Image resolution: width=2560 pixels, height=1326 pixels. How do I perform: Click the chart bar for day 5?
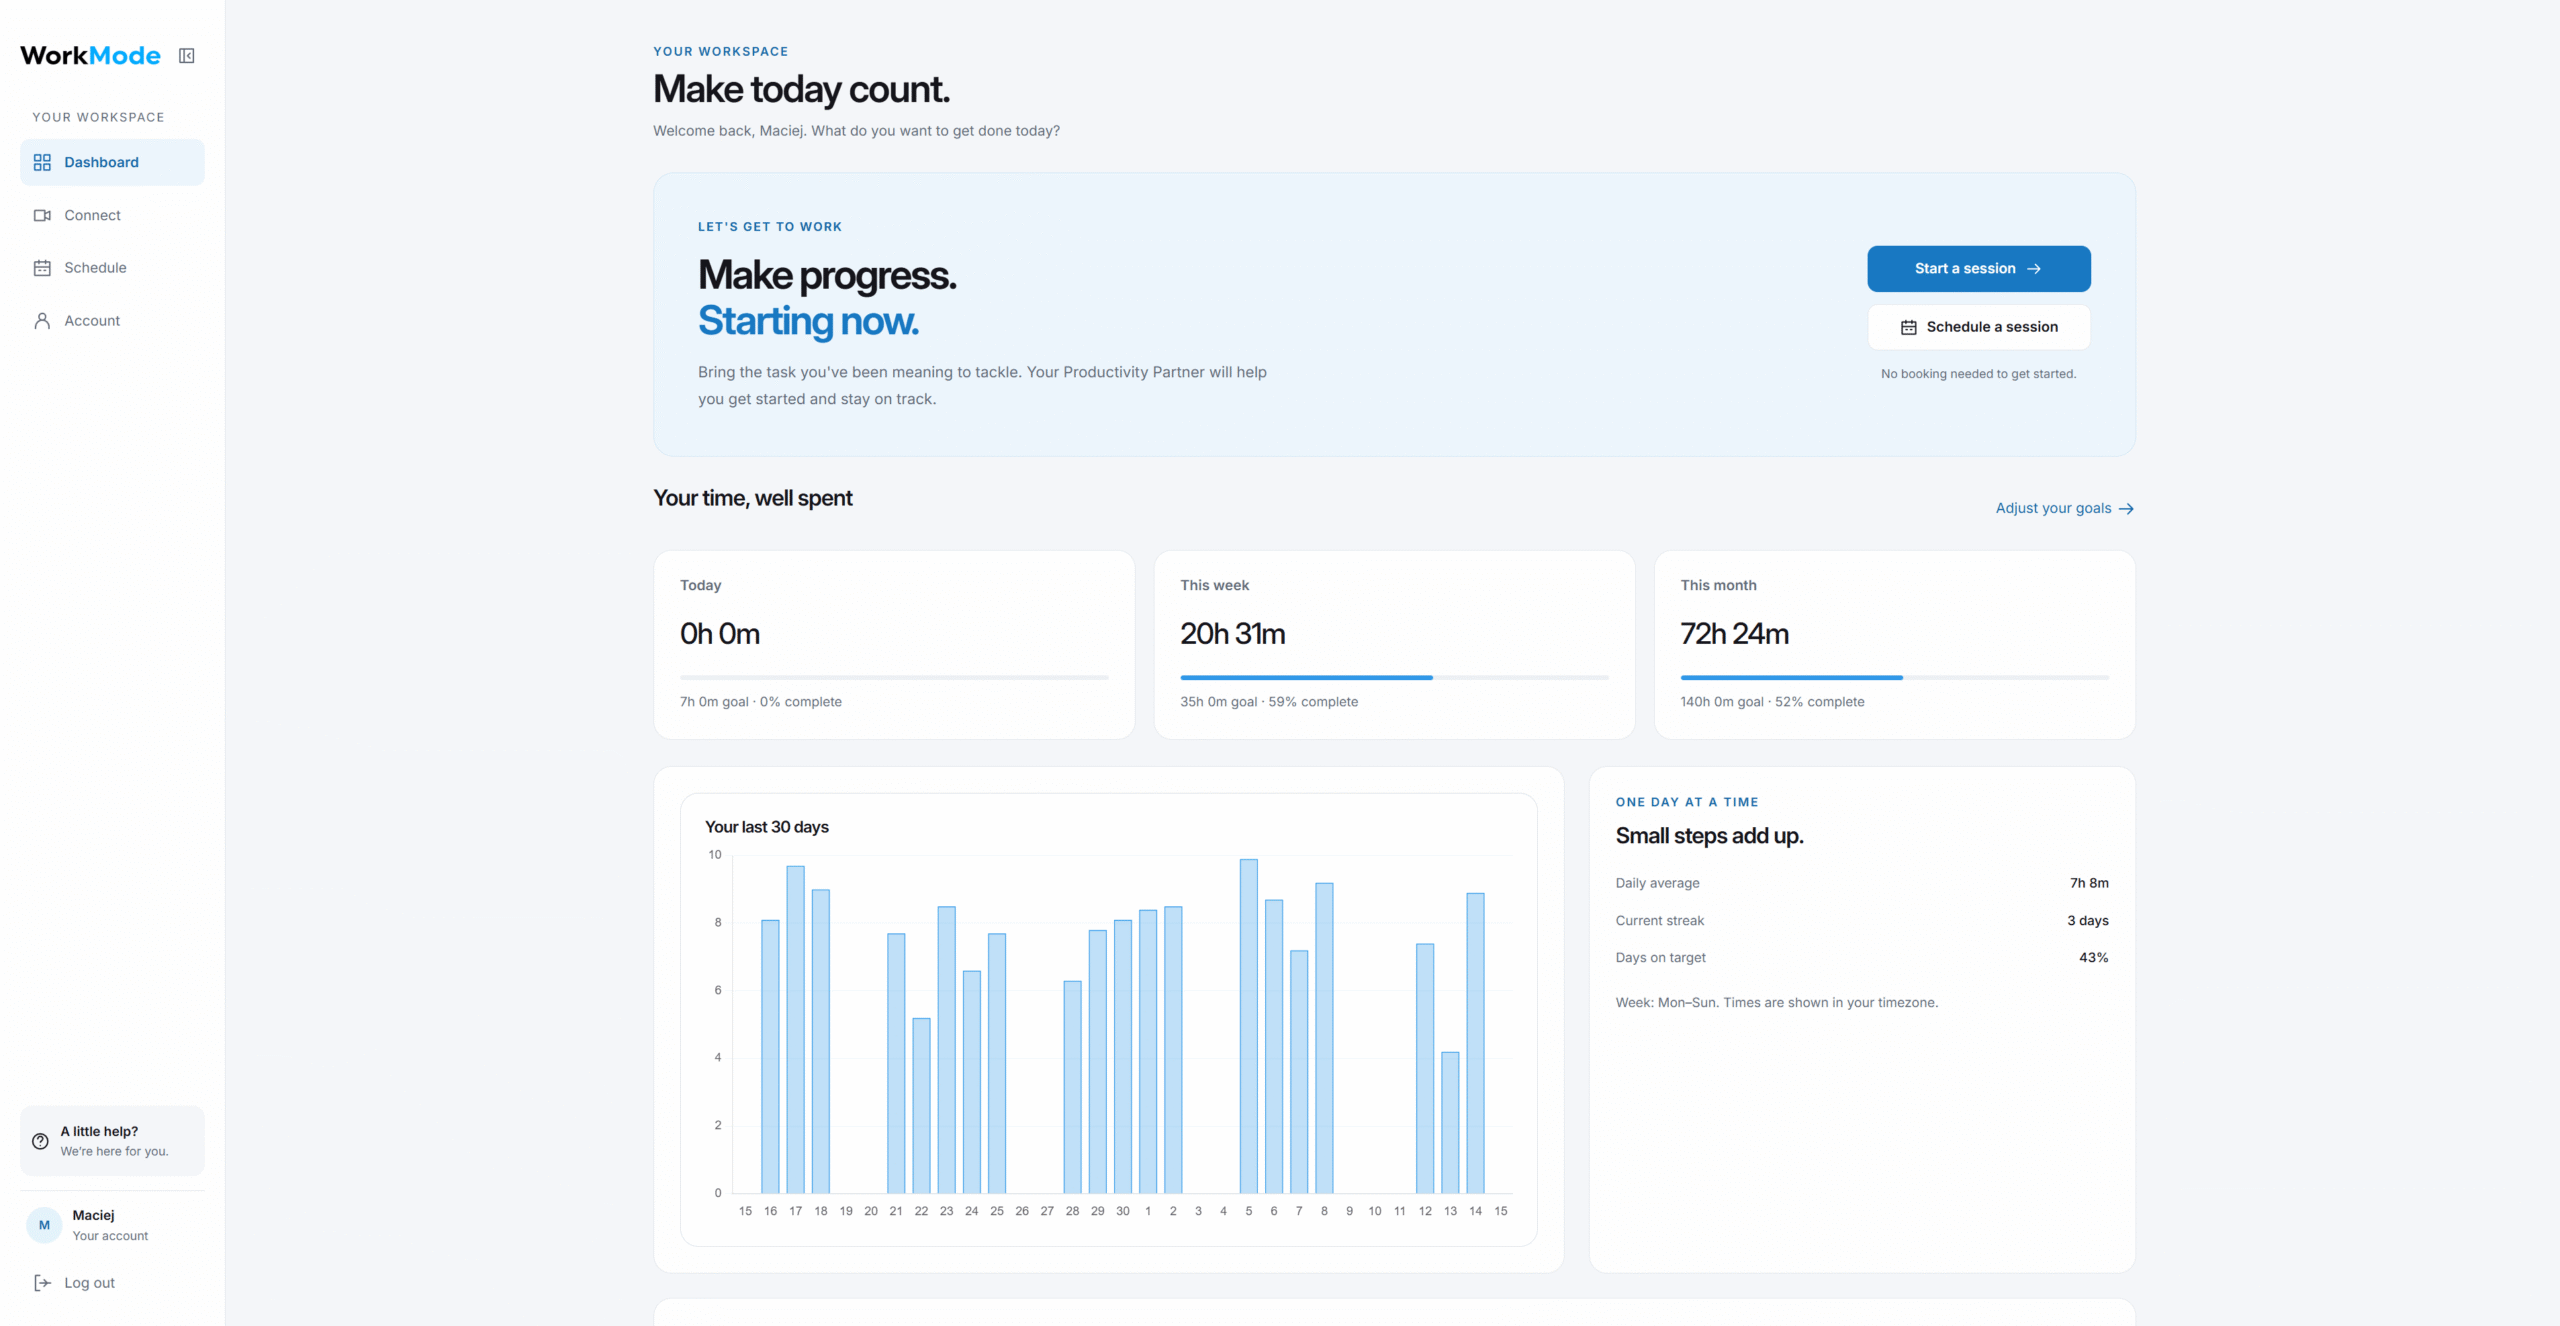point(1248,1026)
